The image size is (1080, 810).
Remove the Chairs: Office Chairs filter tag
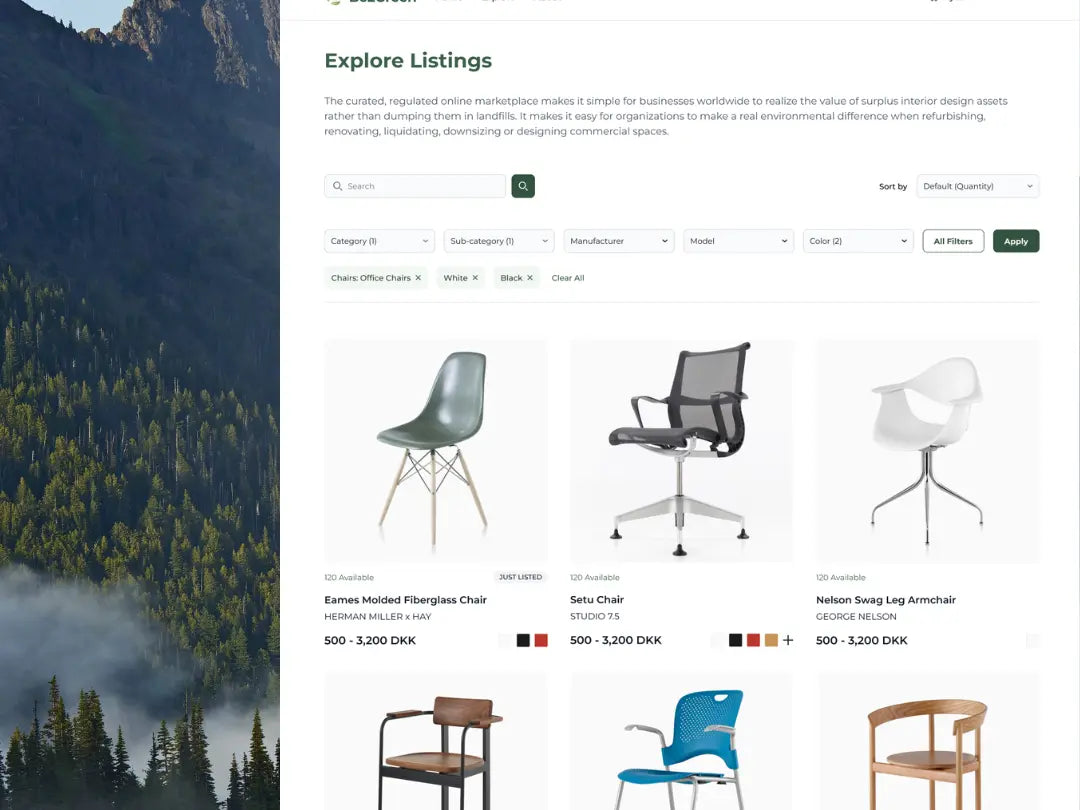coord(418,278)
